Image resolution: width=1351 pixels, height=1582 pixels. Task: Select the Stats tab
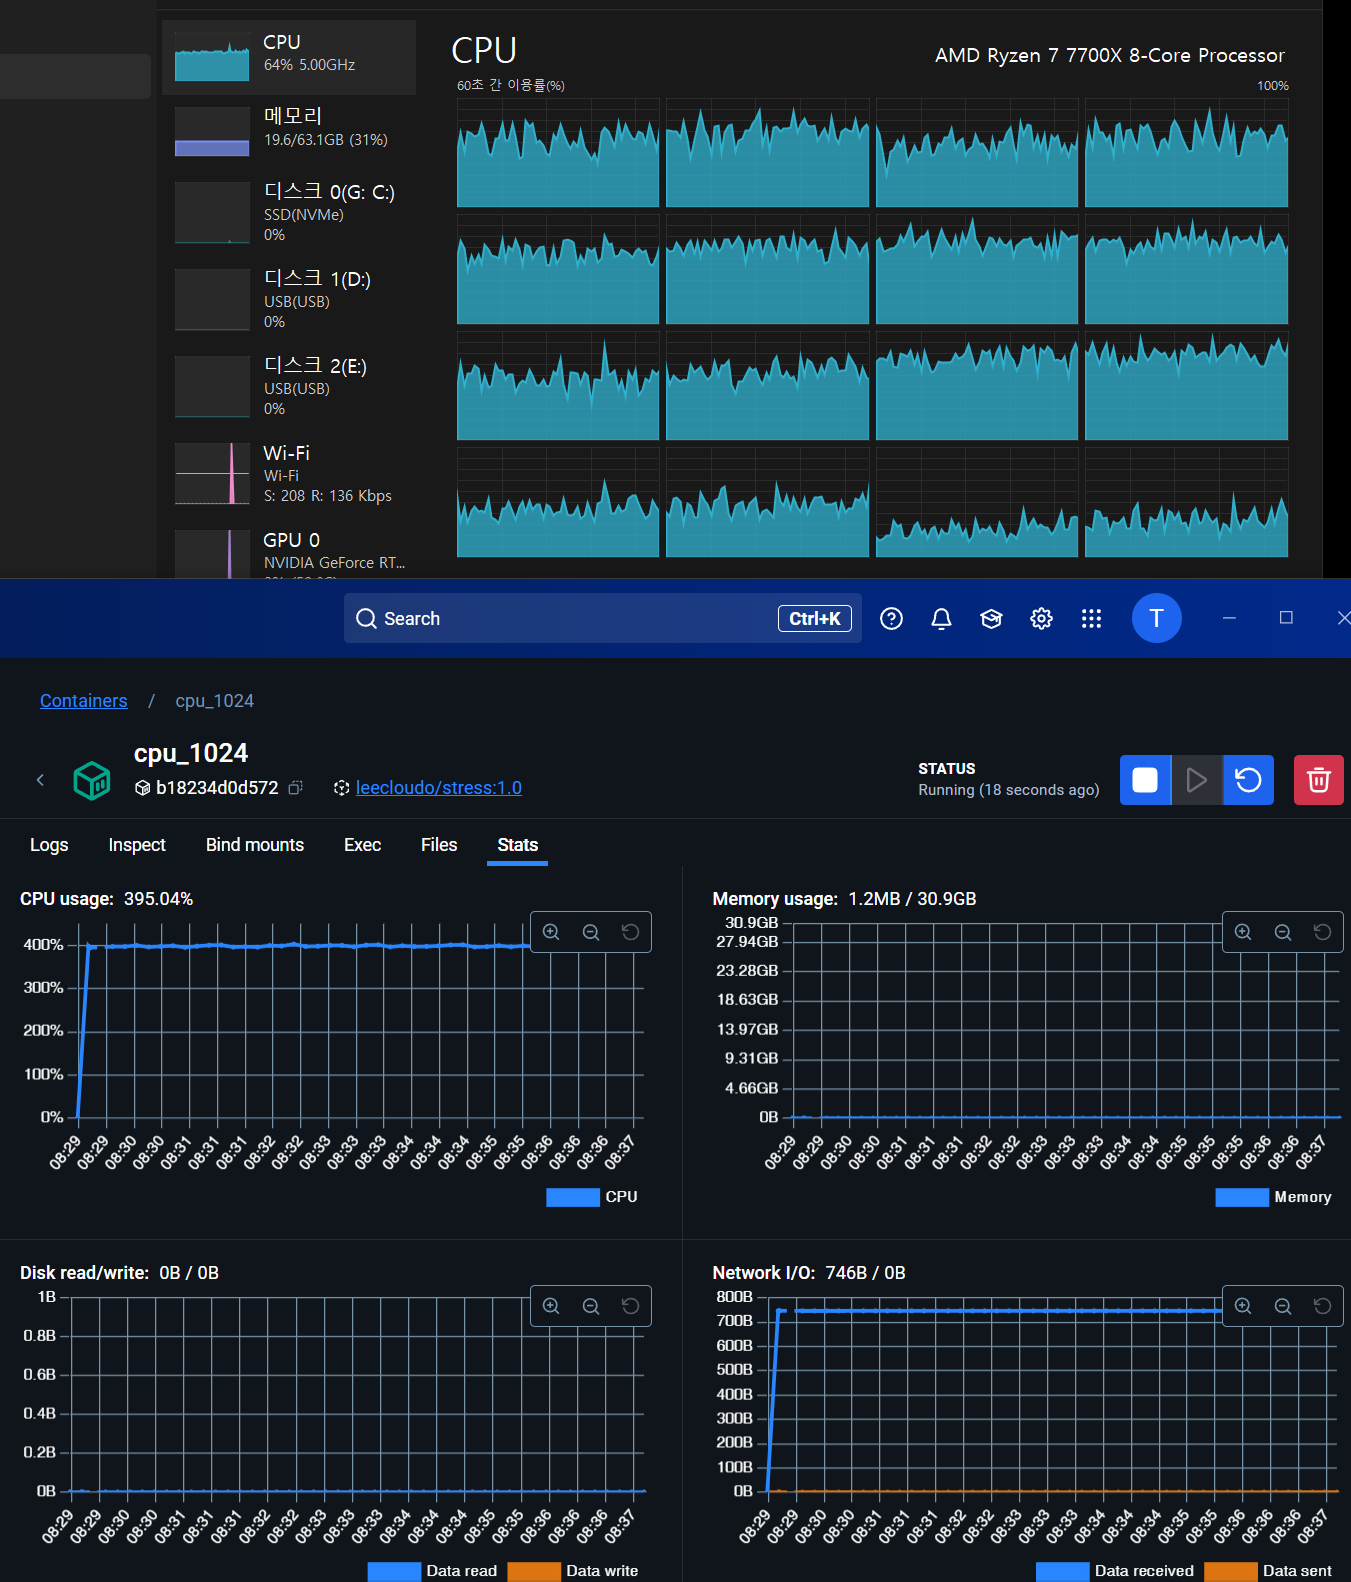coord(517,845)
